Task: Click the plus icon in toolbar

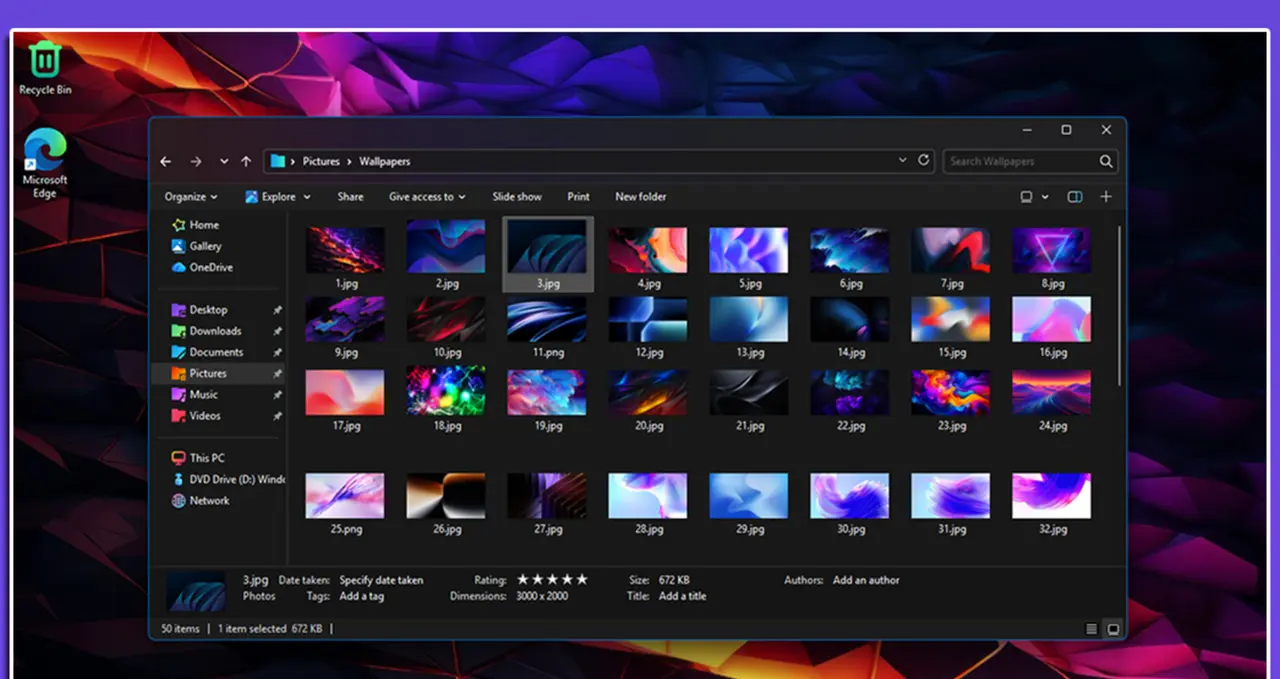Action: (1106, 197)
